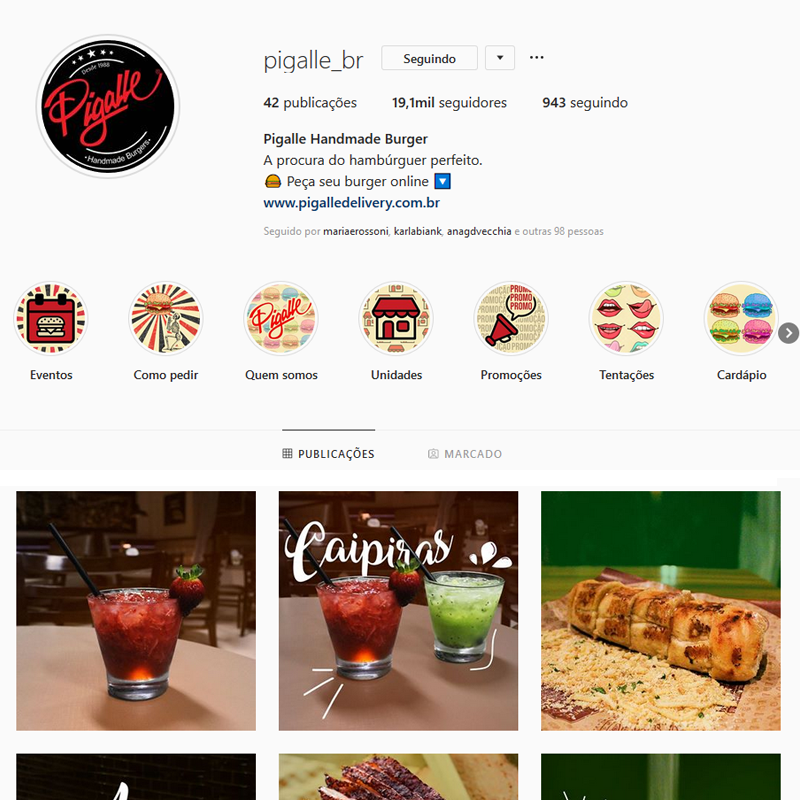The image size is (800, 800).
Task: Open the Como pedir highlight icon
Action: coord(166,318)
